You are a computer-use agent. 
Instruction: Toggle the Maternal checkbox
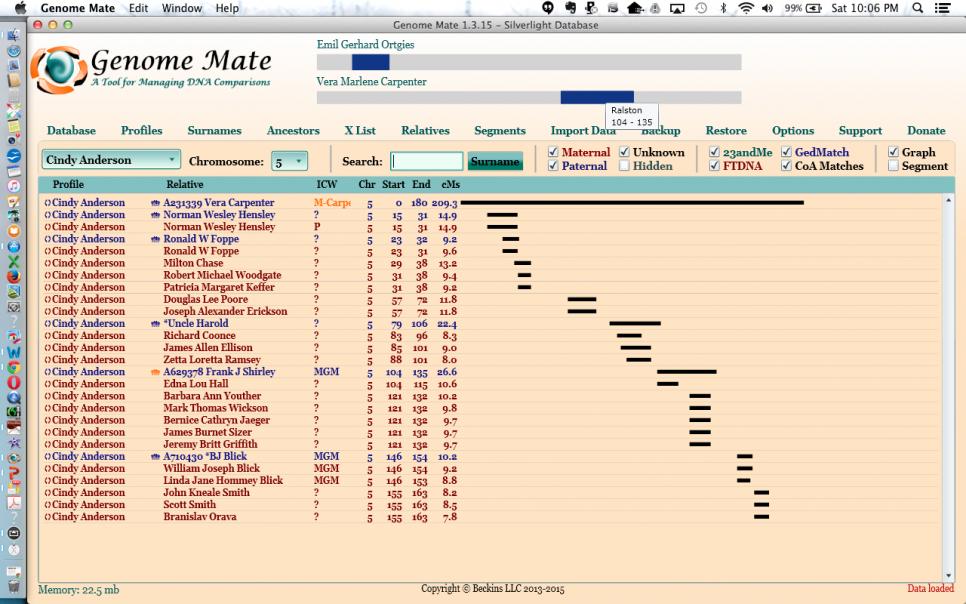553,152
